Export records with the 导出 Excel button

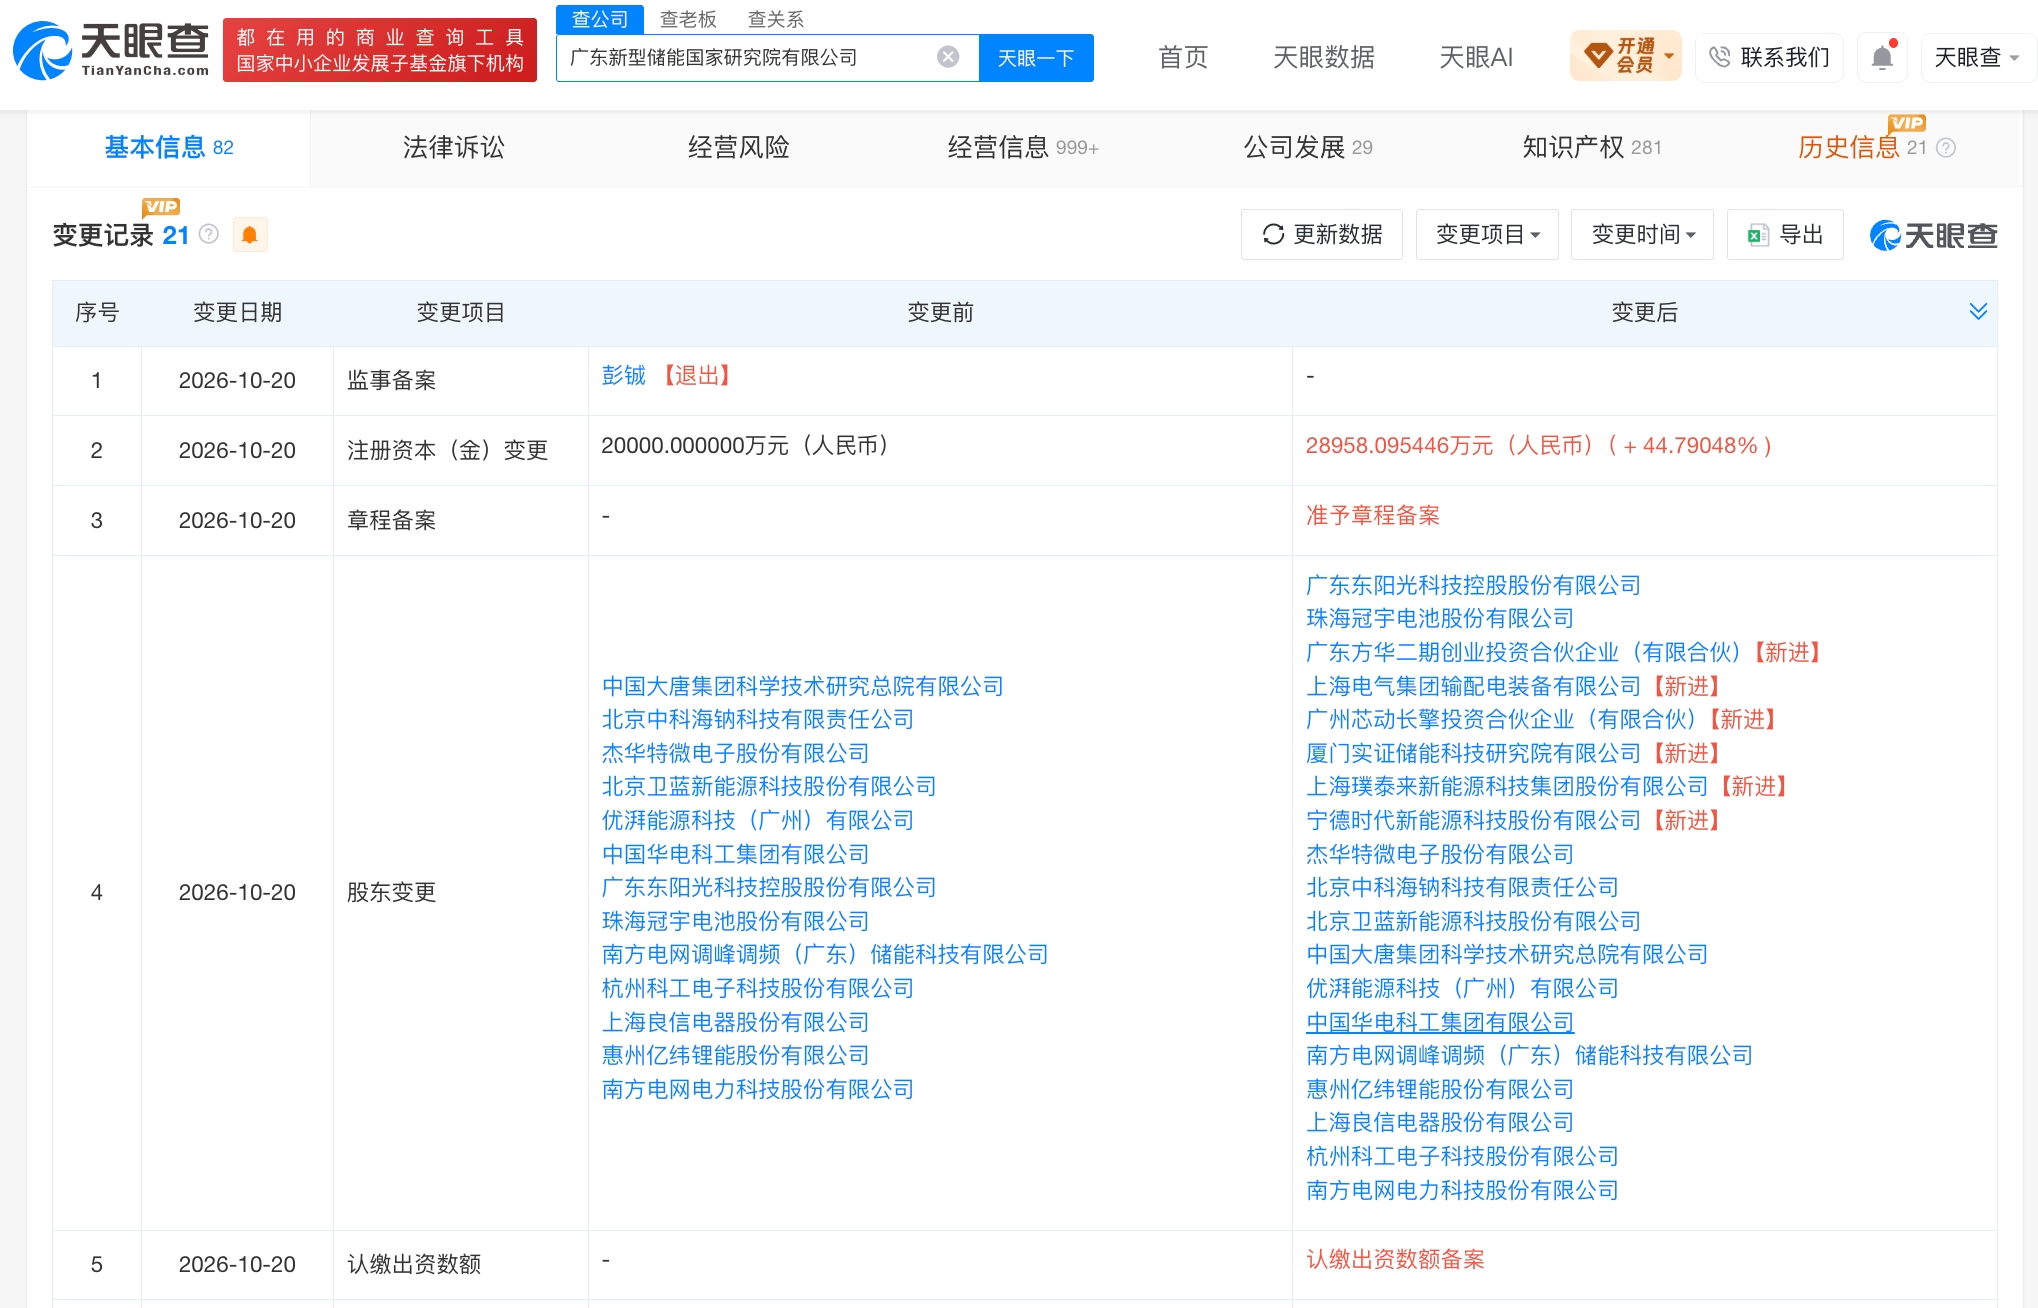click(x=1785, y=234)
